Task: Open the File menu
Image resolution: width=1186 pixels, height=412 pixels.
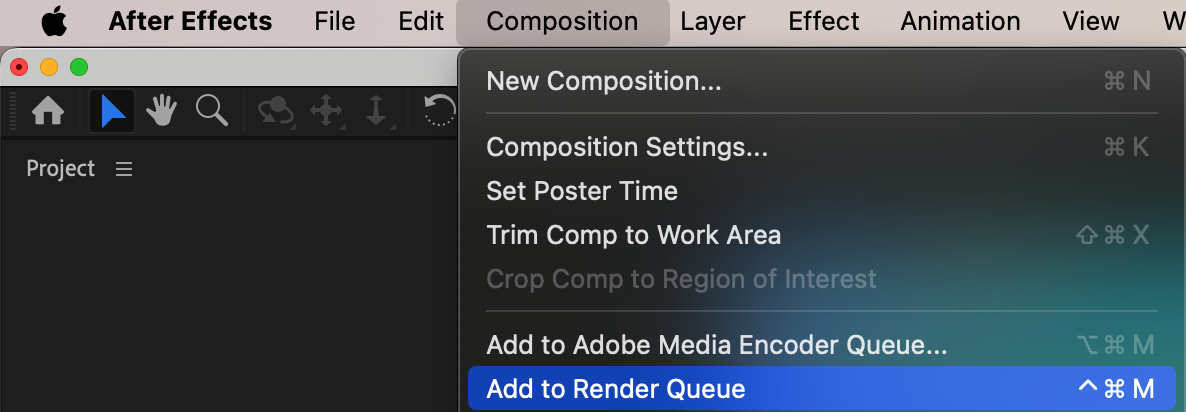Action: 334,21
